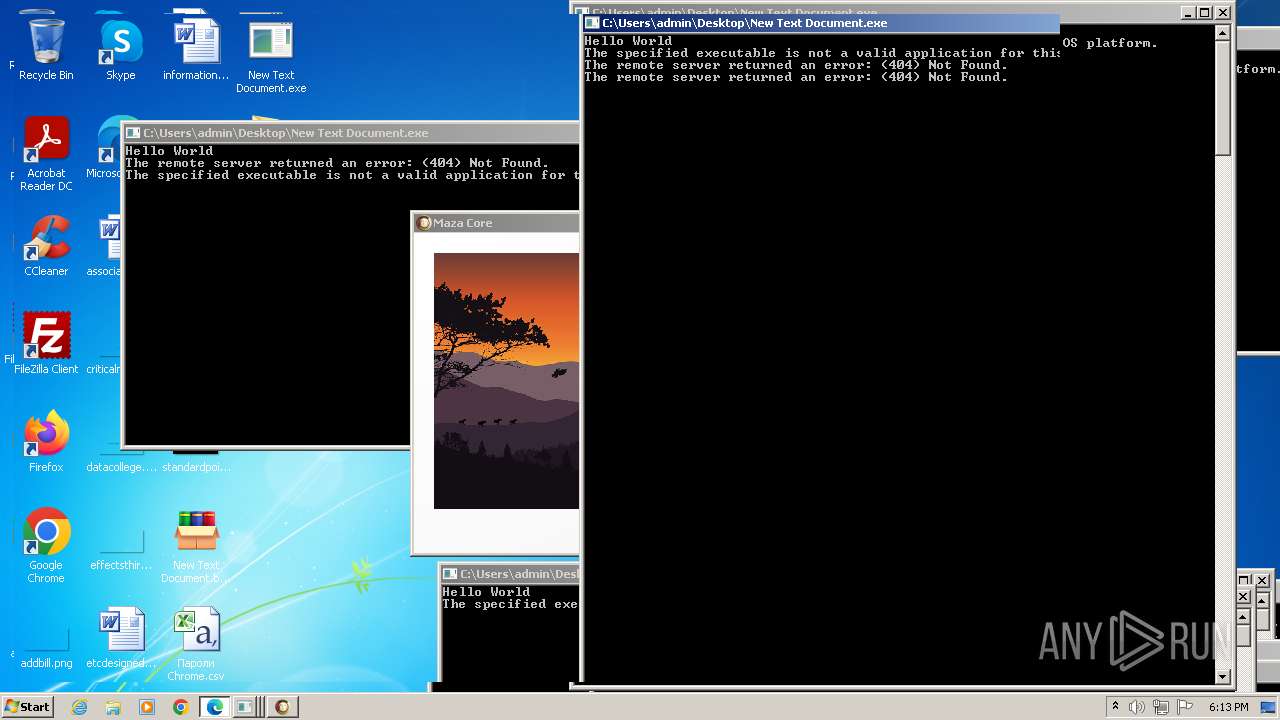Click scroll-up arrow of the front console
Viewport: 1280px width, 720px height.
tap(1222, 33)
